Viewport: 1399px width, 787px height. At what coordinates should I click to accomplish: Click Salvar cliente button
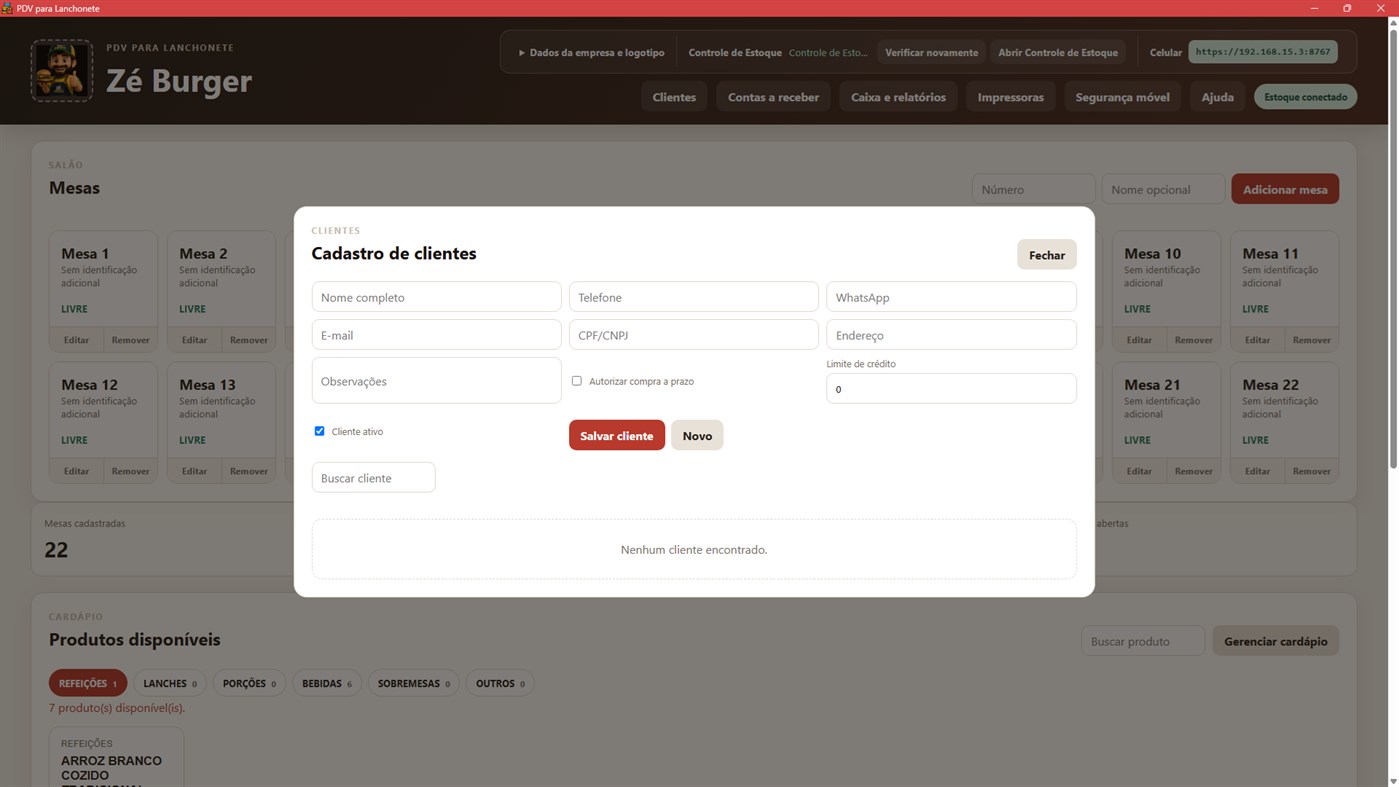617,435
